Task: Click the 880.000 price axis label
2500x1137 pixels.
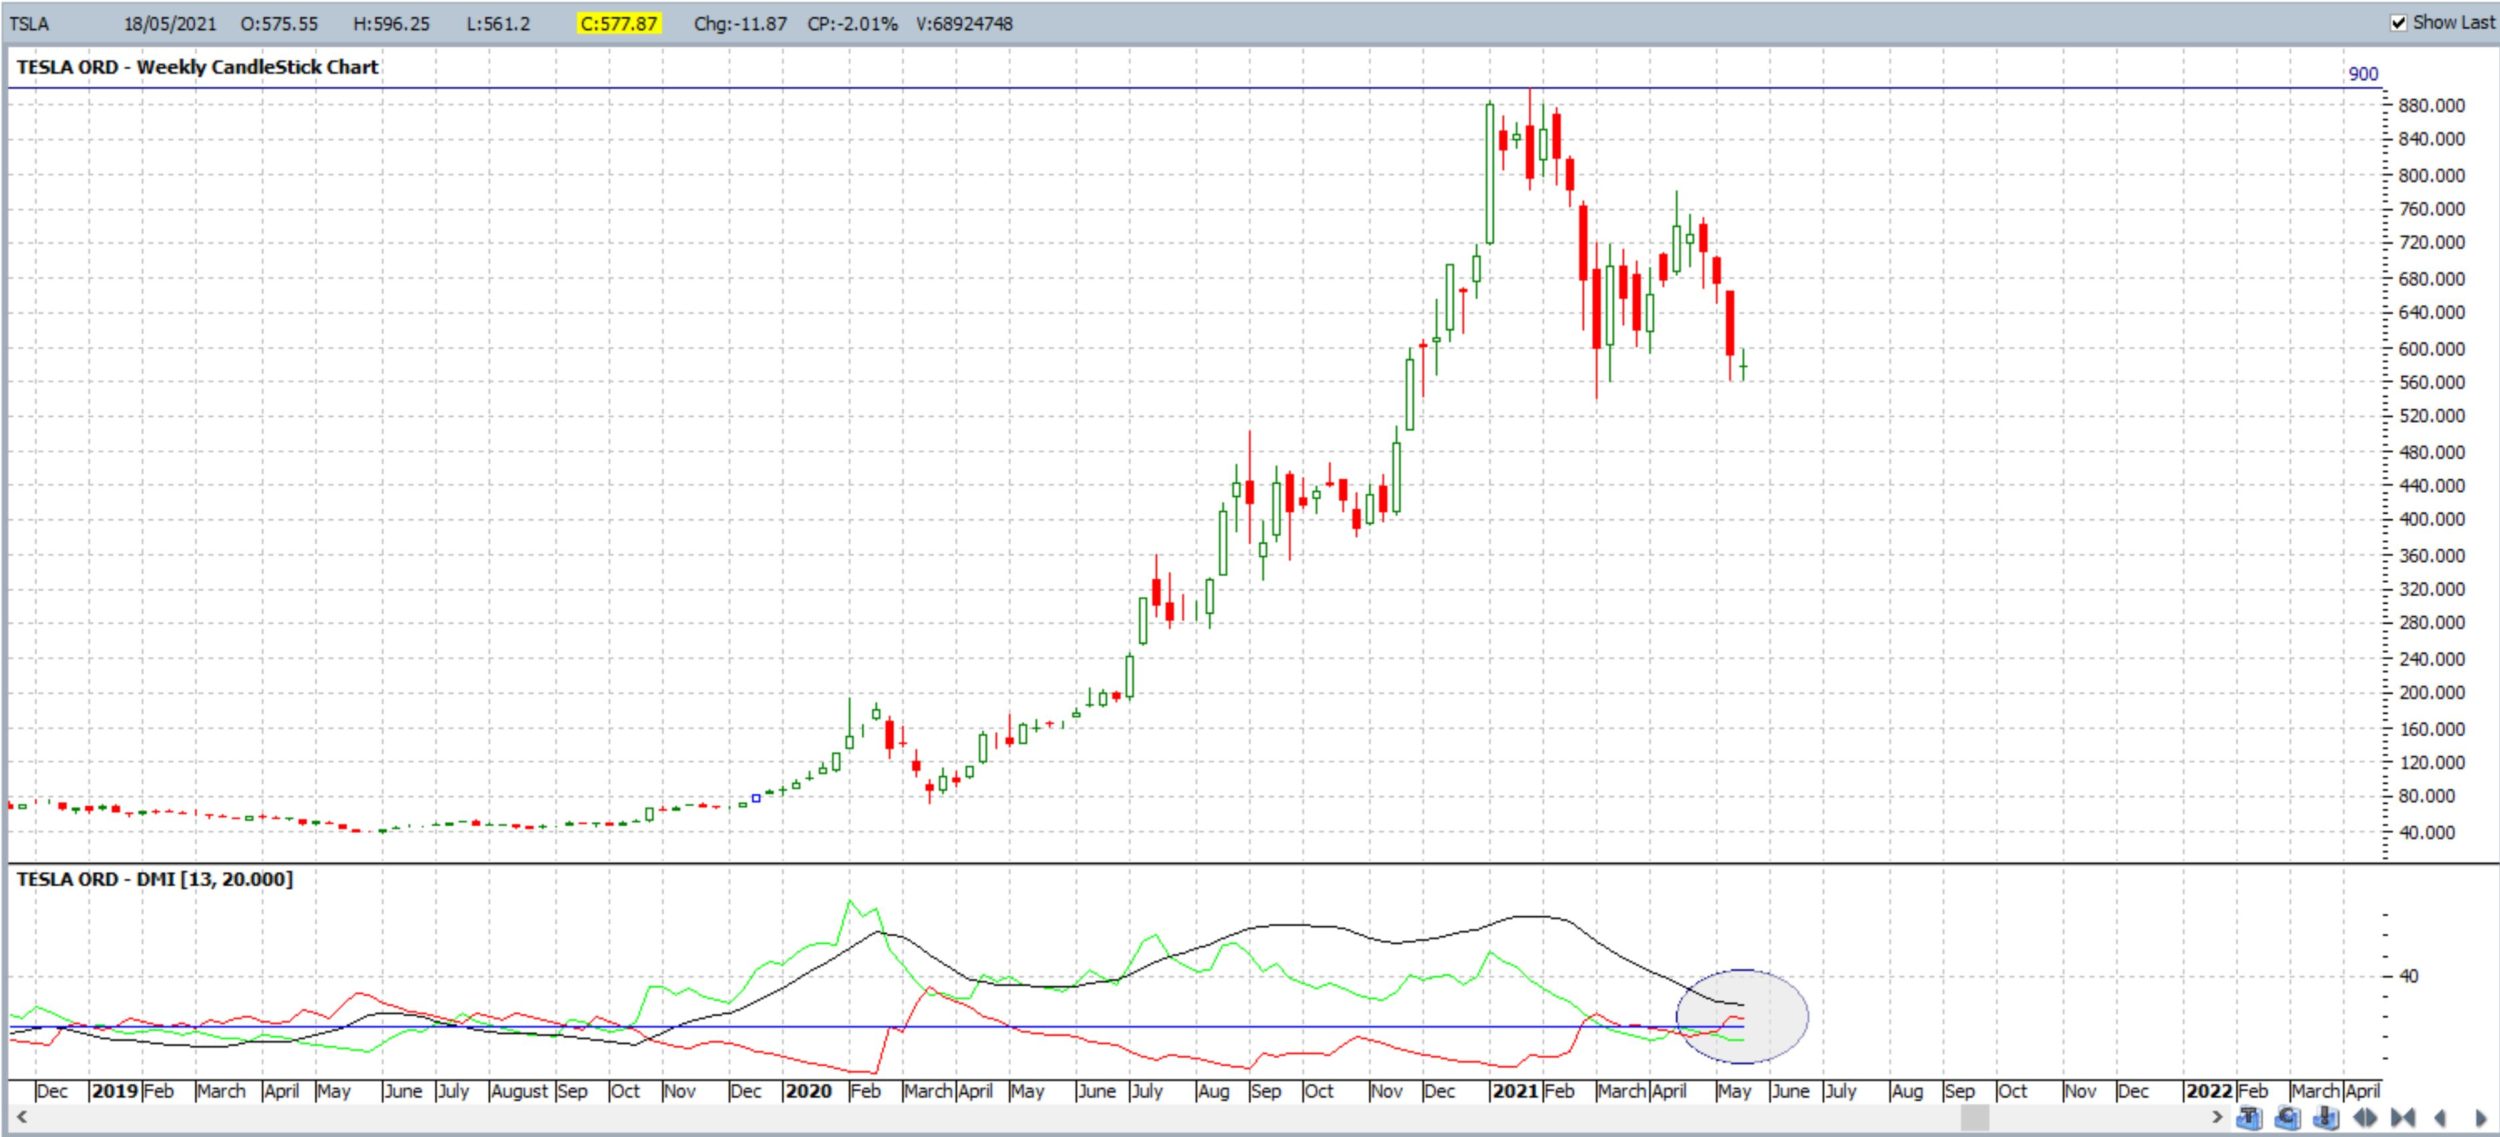Action: pyautogui.click(x=2431, y=105)
